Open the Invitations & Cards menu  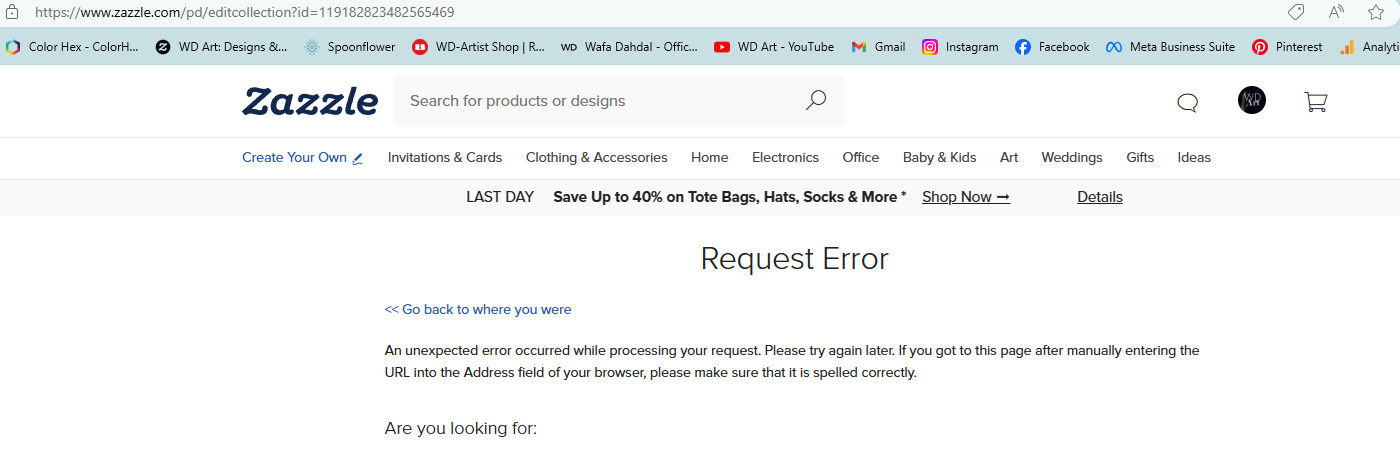[x=445, y=157]
